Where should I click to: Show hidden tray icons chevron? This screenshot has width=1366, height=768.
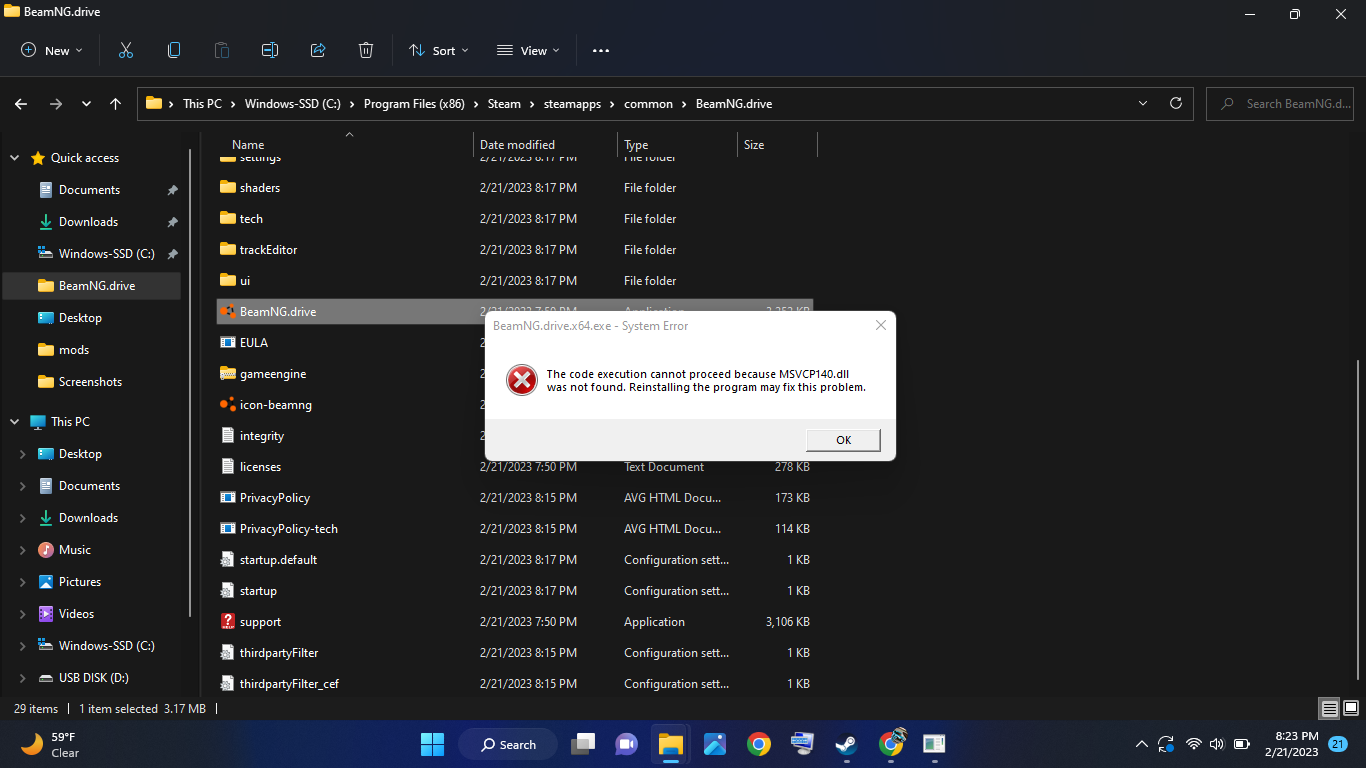[1141, 744]
